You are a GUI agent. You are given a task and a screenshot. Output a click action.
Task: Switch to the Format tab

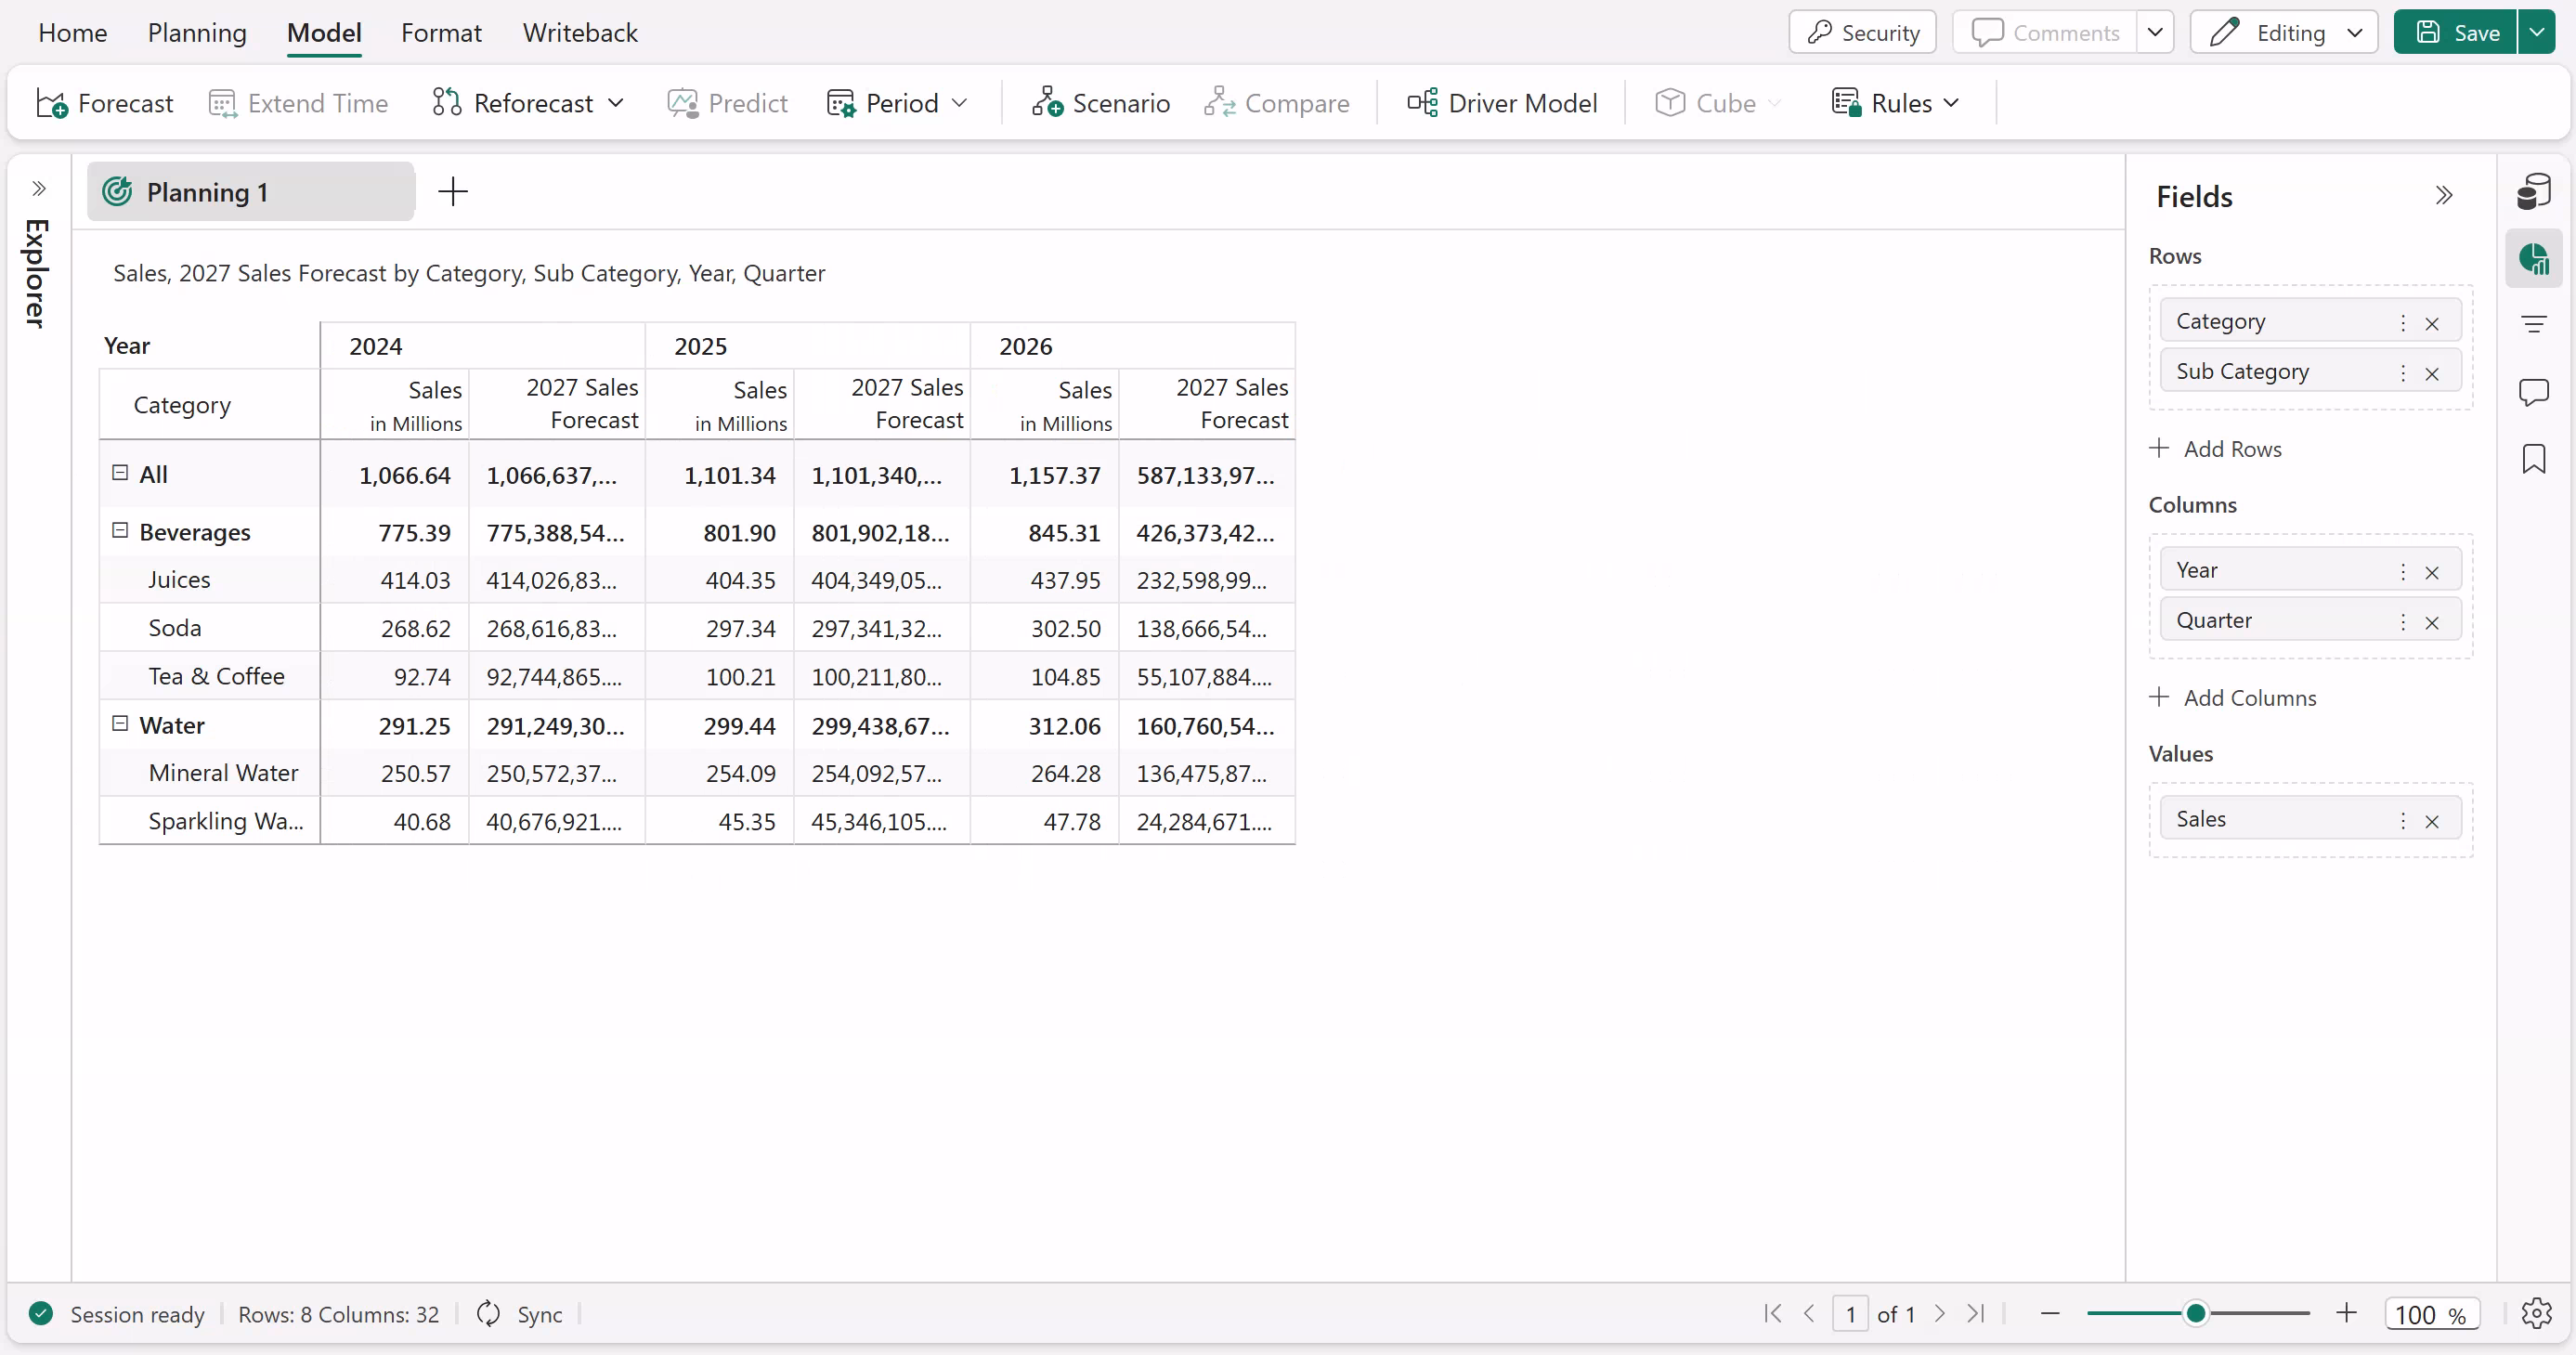[x=441, y=33]
